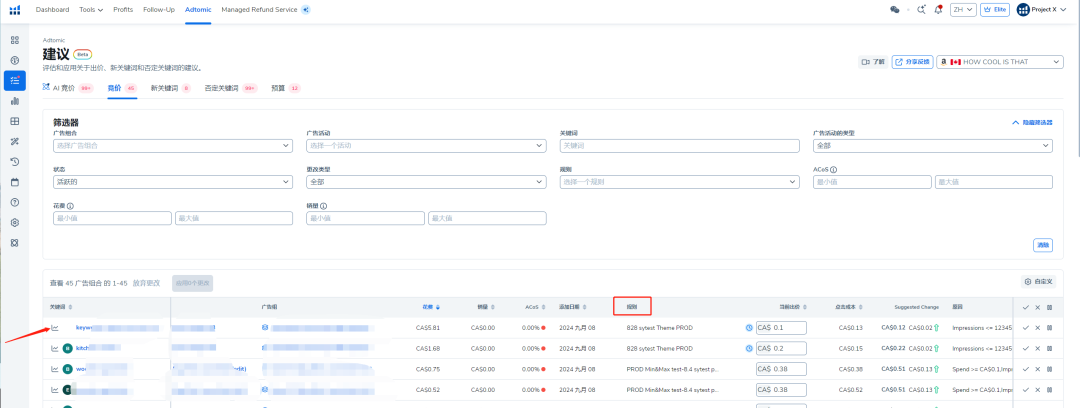Select the highlighted suggestions list sidebar icon
The width and height of the screenshot is (1080, 408).
(14, 81)
